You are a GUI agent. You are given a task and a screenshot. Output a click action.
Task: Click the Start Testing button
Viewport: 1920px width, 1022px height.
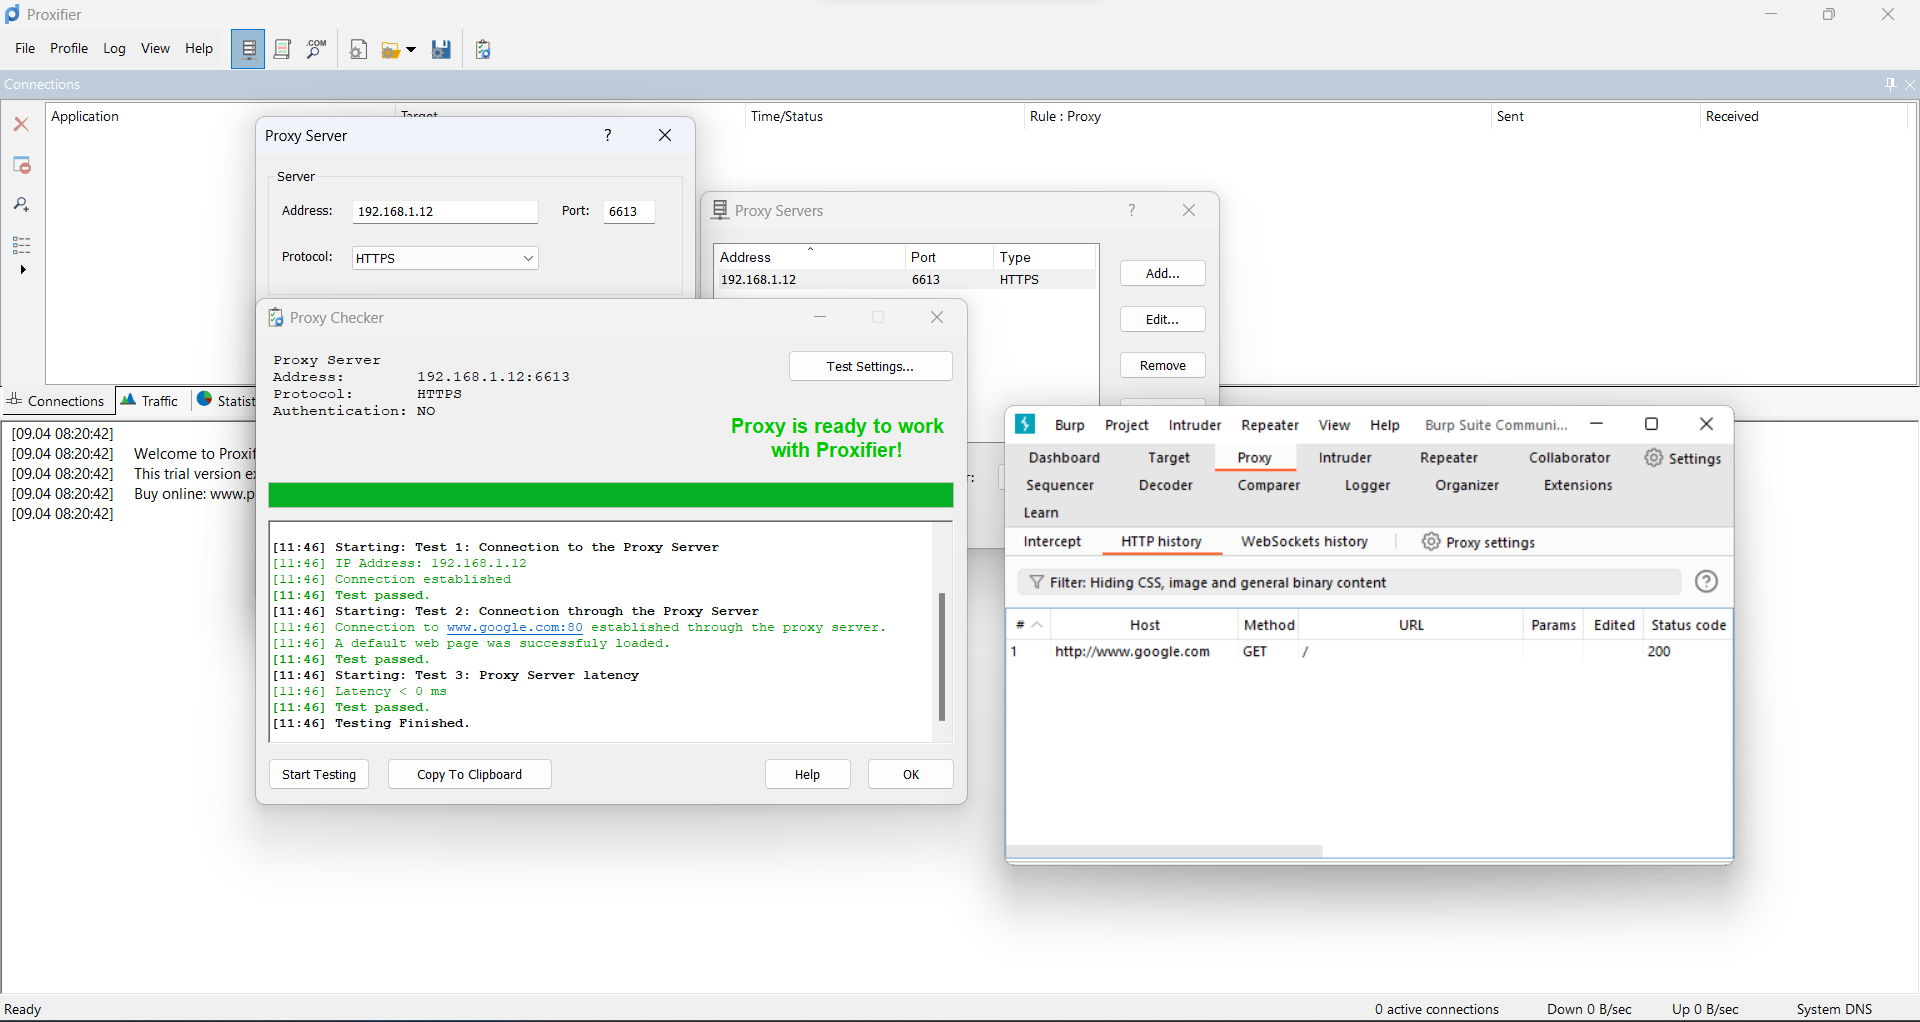[319, 774]
